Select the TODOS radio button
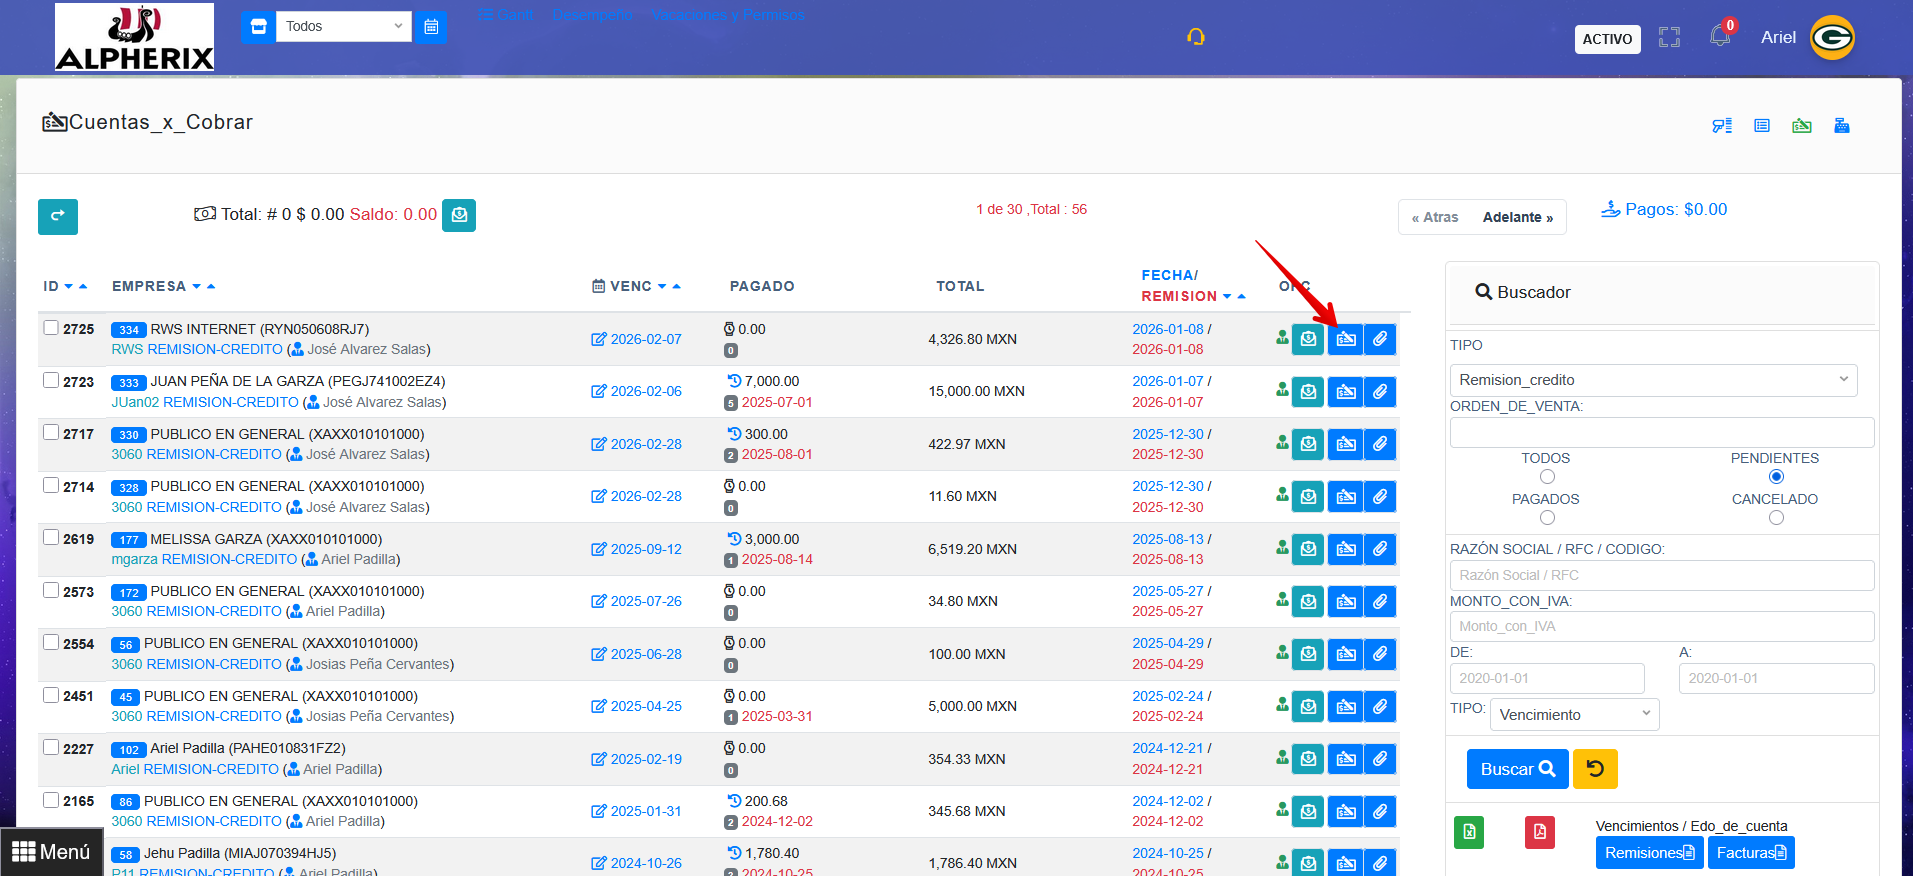Image resolution: width=1913 pixels, height=876 pixels. click(x=1547, y=477)
